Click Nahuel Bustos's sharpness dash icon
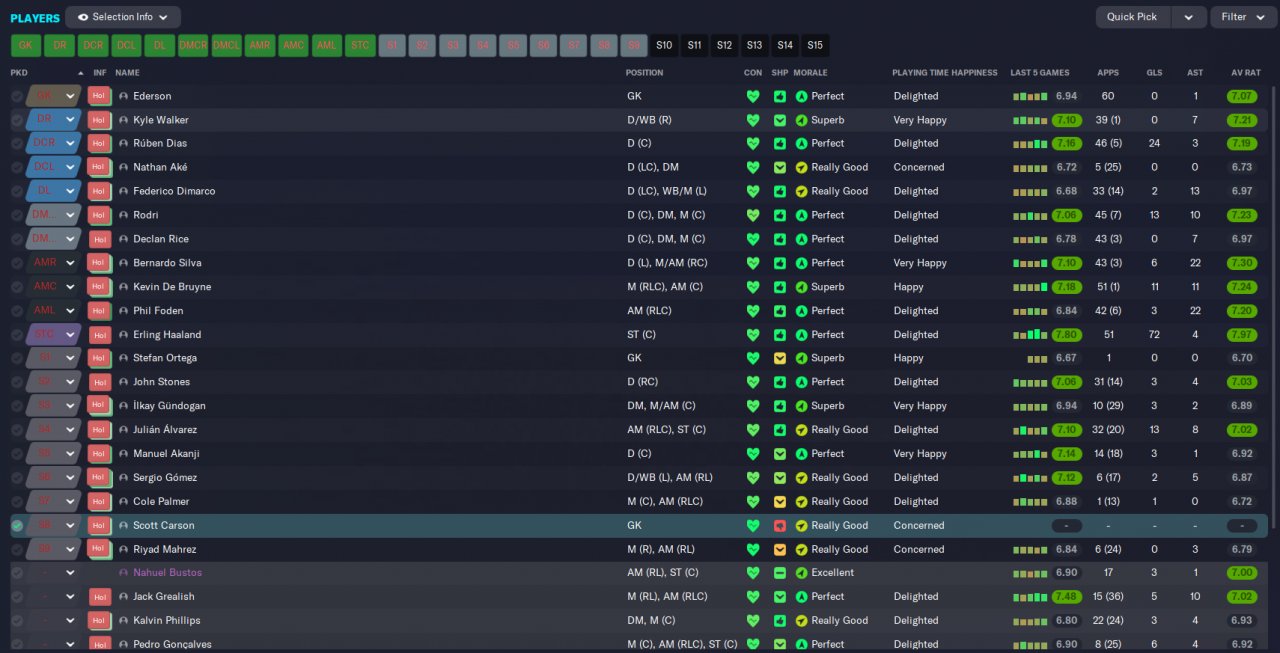 pos(780,573)
